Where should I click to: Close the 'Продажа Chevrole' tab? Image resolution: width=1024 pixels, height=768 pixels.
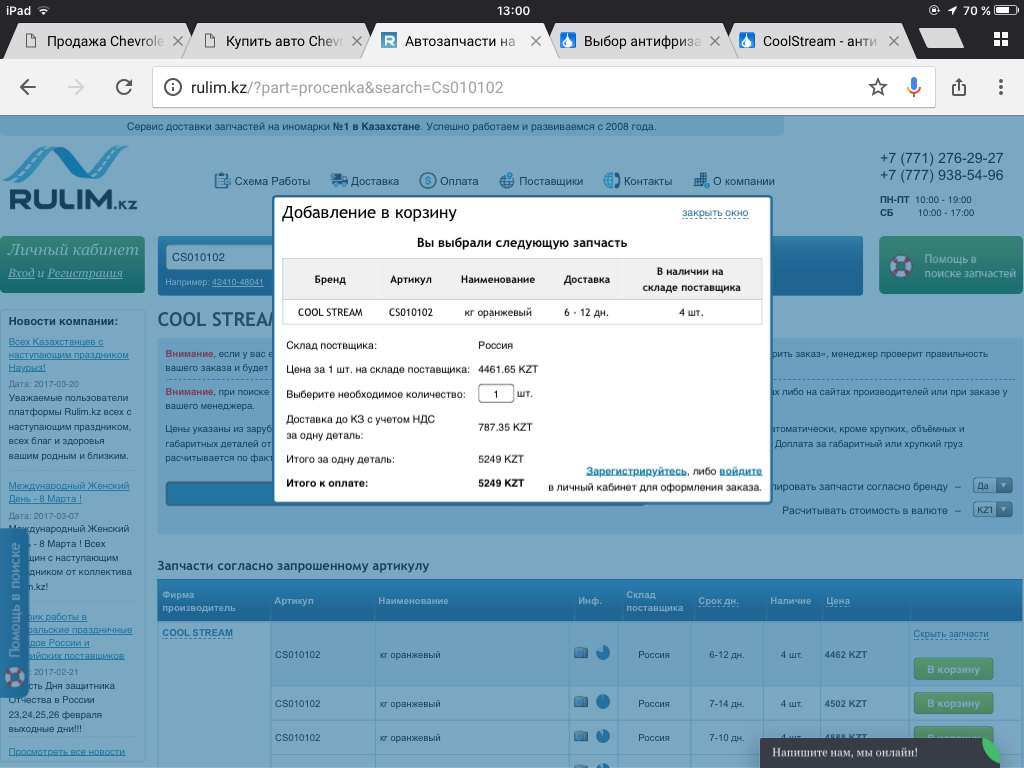(178, 41)
